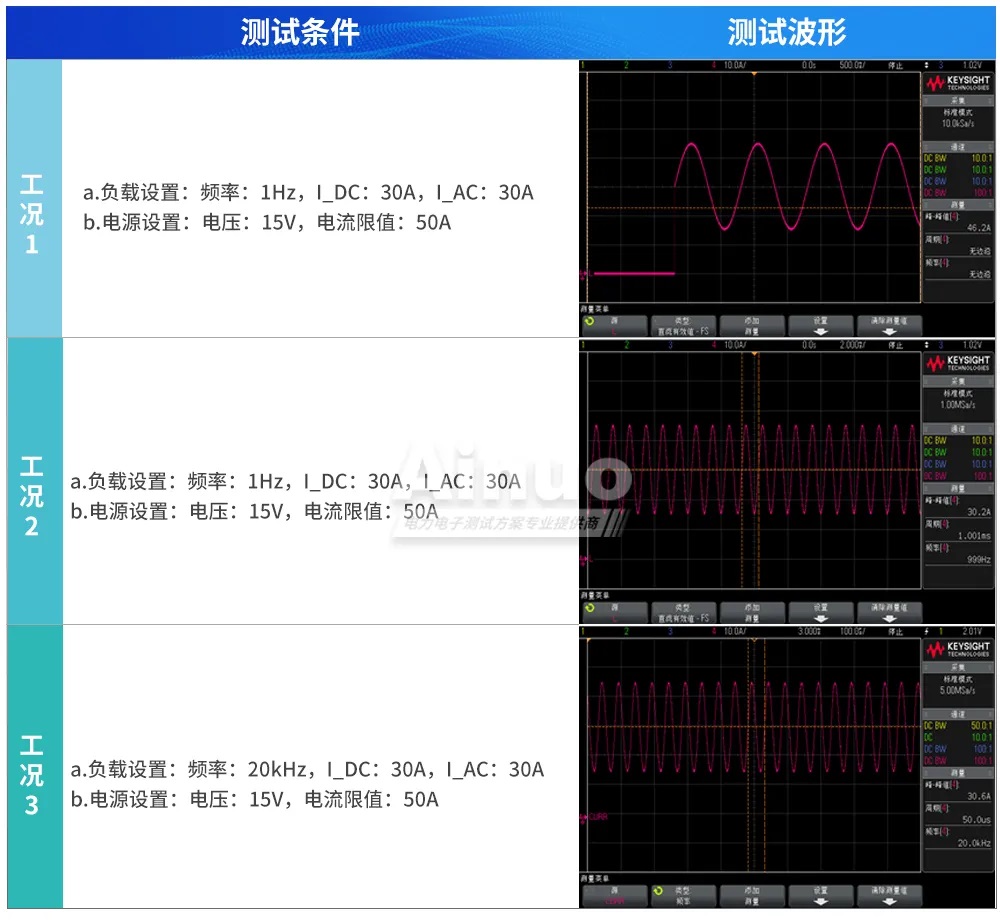Click the Keysight logo in the bottom oscilloscope
The image size is (1000, 920).
tap(956, 650)
